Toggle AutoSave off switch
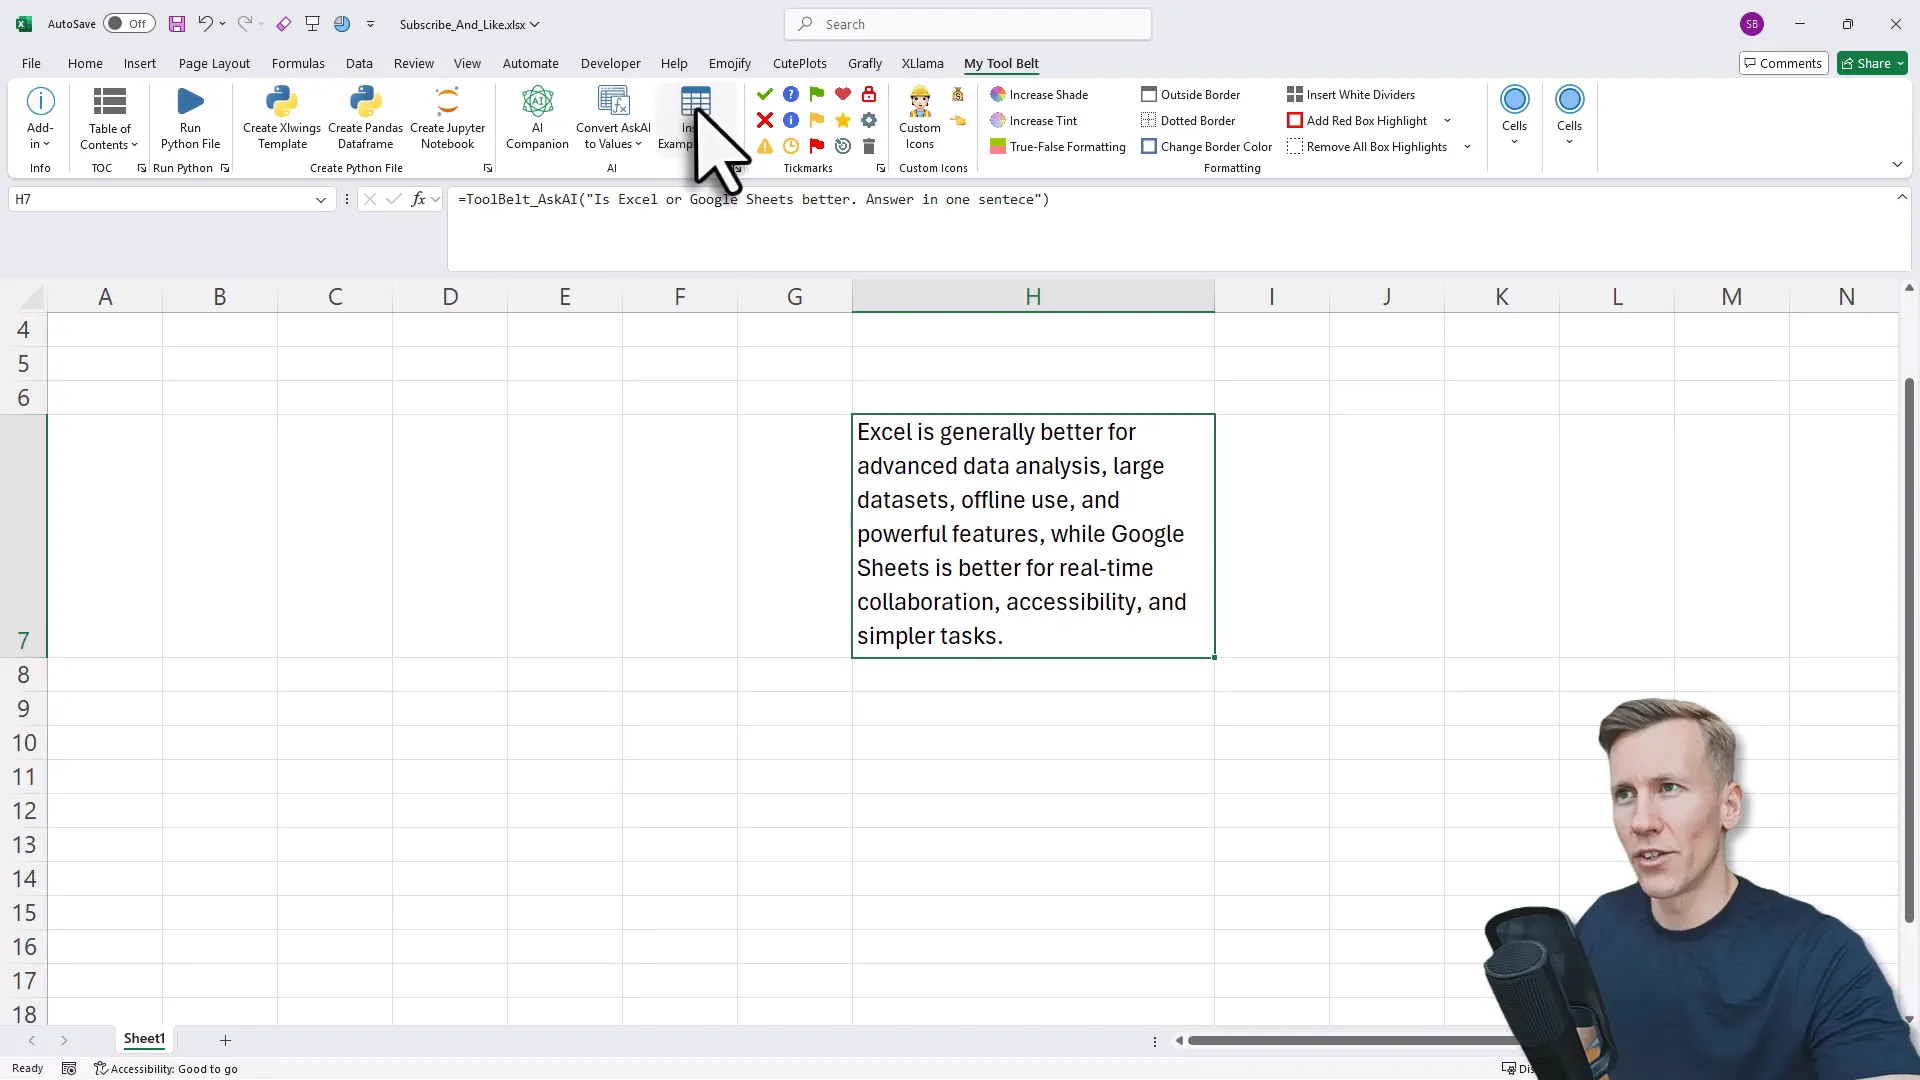 click(128, 23)
